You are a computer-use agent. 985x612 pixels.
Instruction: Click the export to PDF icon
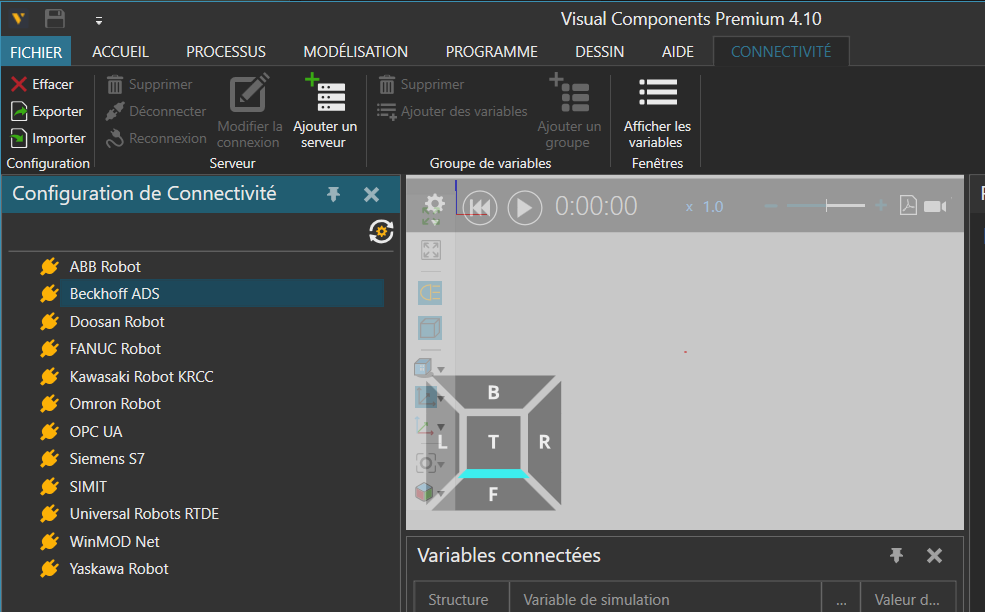(x=908, y=206)
